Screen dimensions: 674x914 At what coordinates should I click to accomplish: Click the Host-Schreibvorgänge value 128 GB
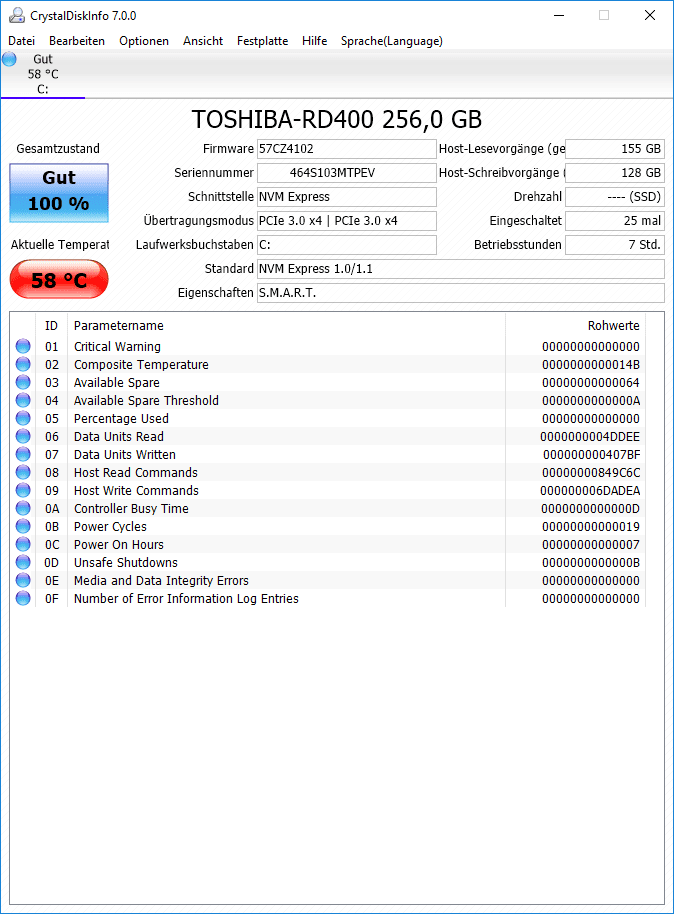[615, 173]
